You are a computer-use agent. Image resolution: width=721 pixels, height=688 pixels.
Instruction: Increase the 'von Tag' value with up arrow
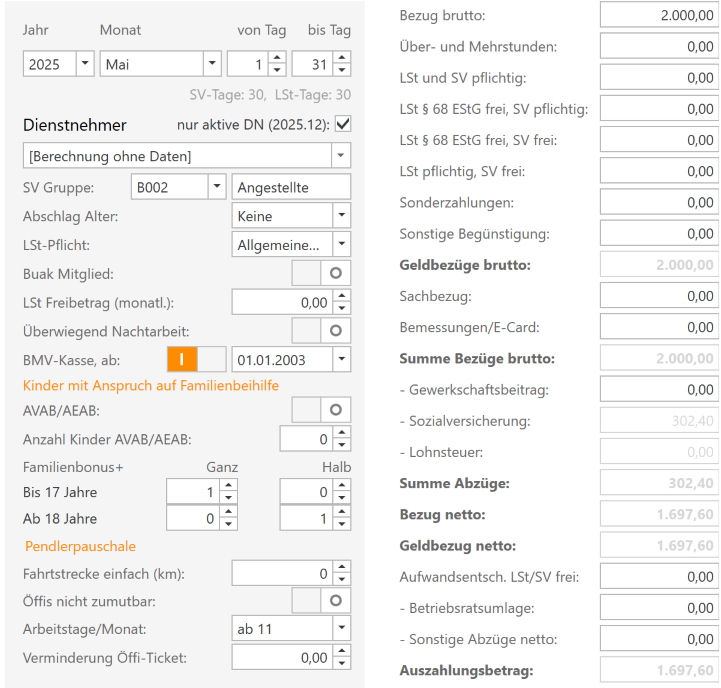point(277,58)
